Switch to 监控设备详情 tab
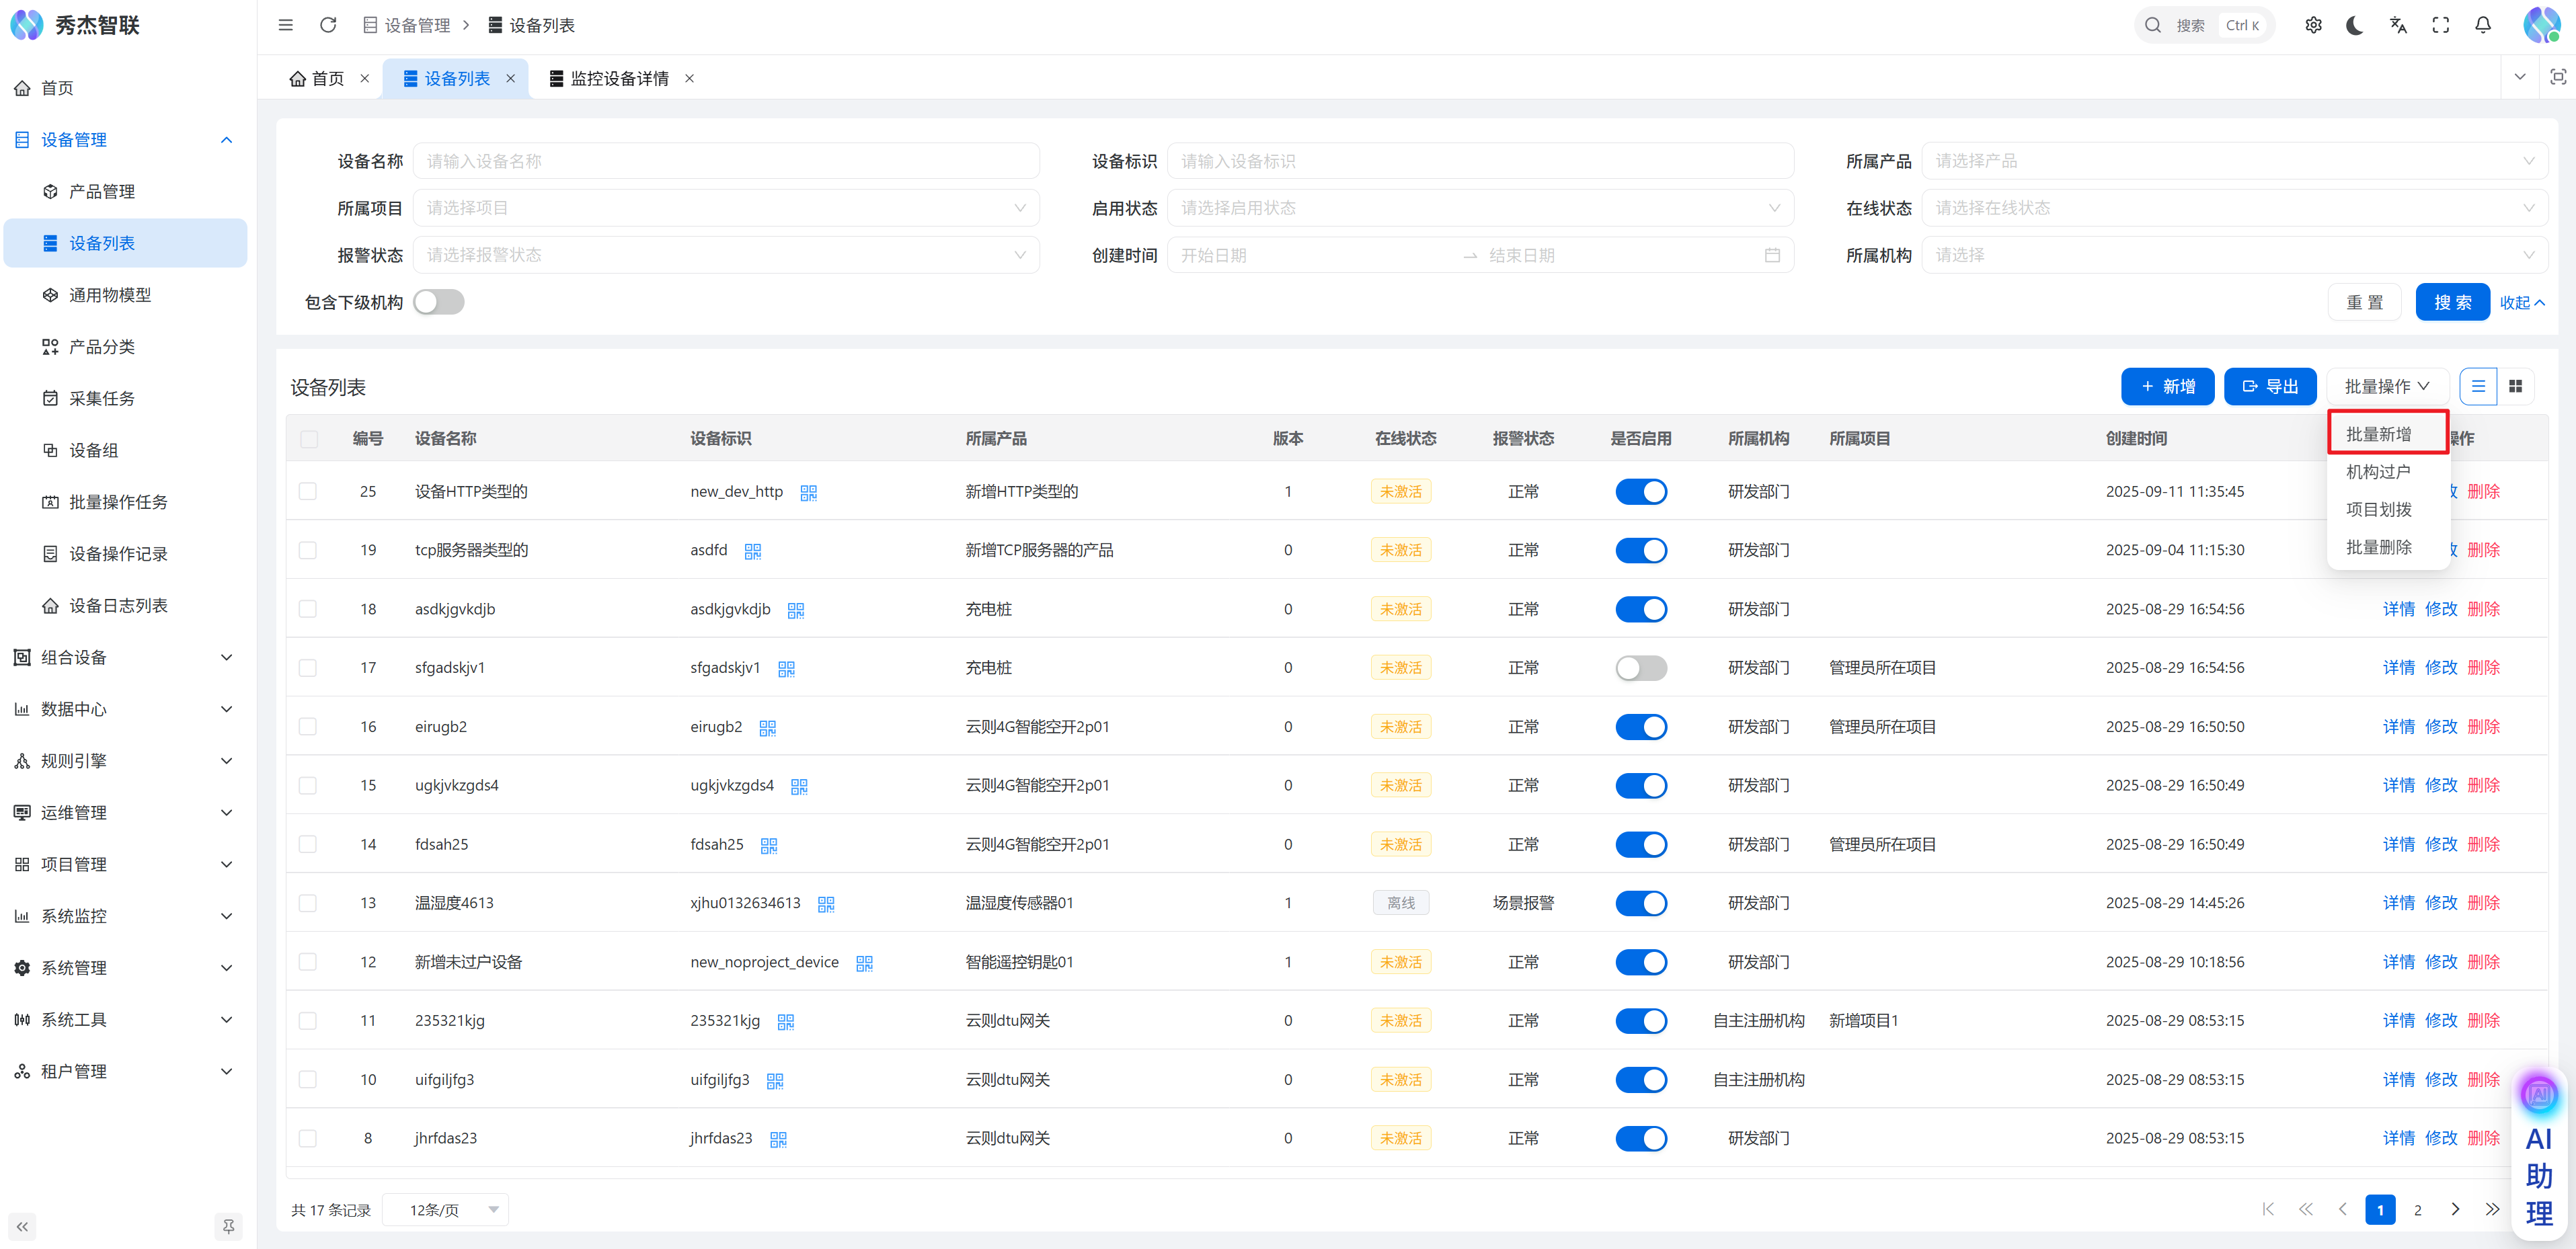The height and width of the screenshot is (1249, 2576). click(x=618, y=78)
